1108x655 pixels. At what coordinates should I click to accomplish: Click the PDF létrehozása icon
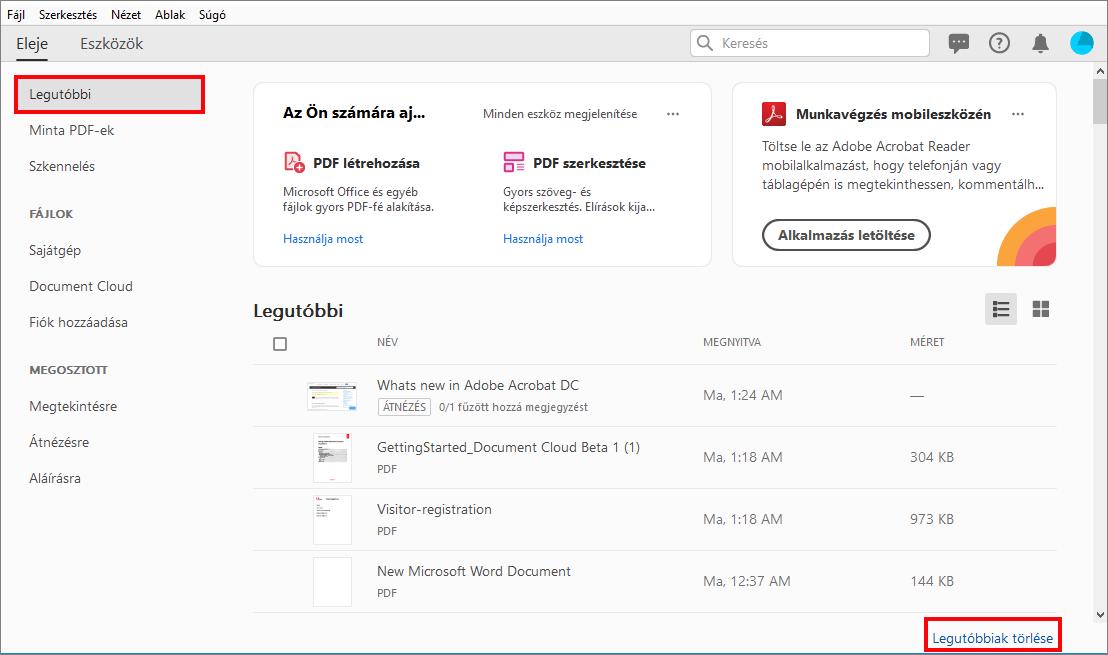coord(294,162)
